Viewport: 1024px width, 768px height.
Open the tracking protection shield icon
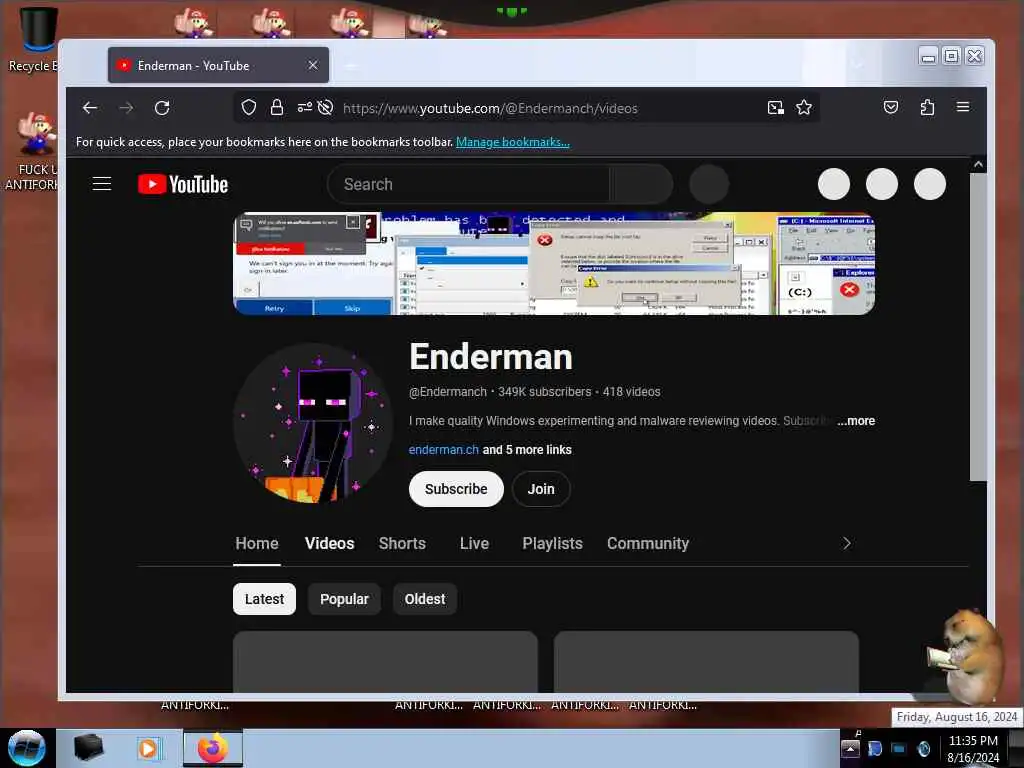pos(249,108)
